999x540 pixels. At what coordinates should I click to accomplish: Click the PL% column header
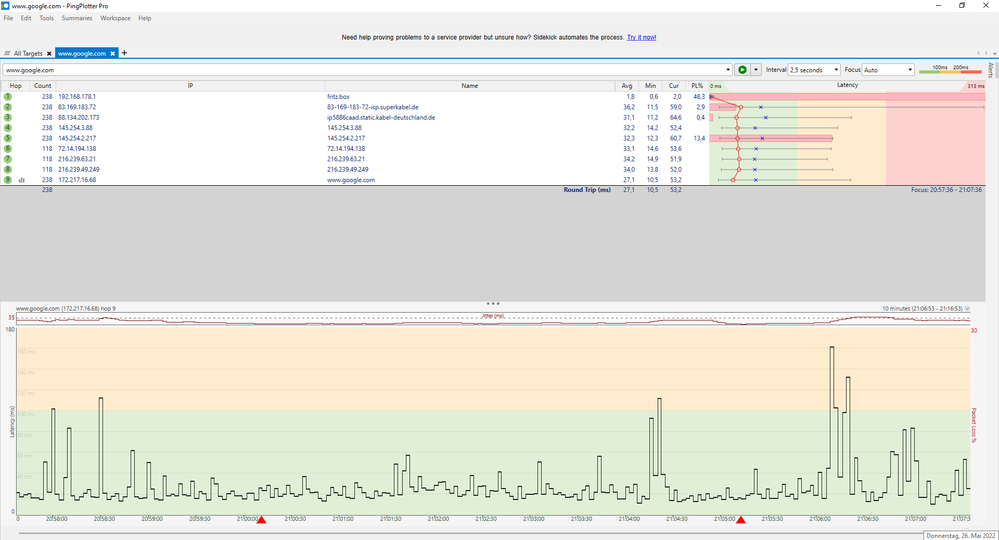697,86
